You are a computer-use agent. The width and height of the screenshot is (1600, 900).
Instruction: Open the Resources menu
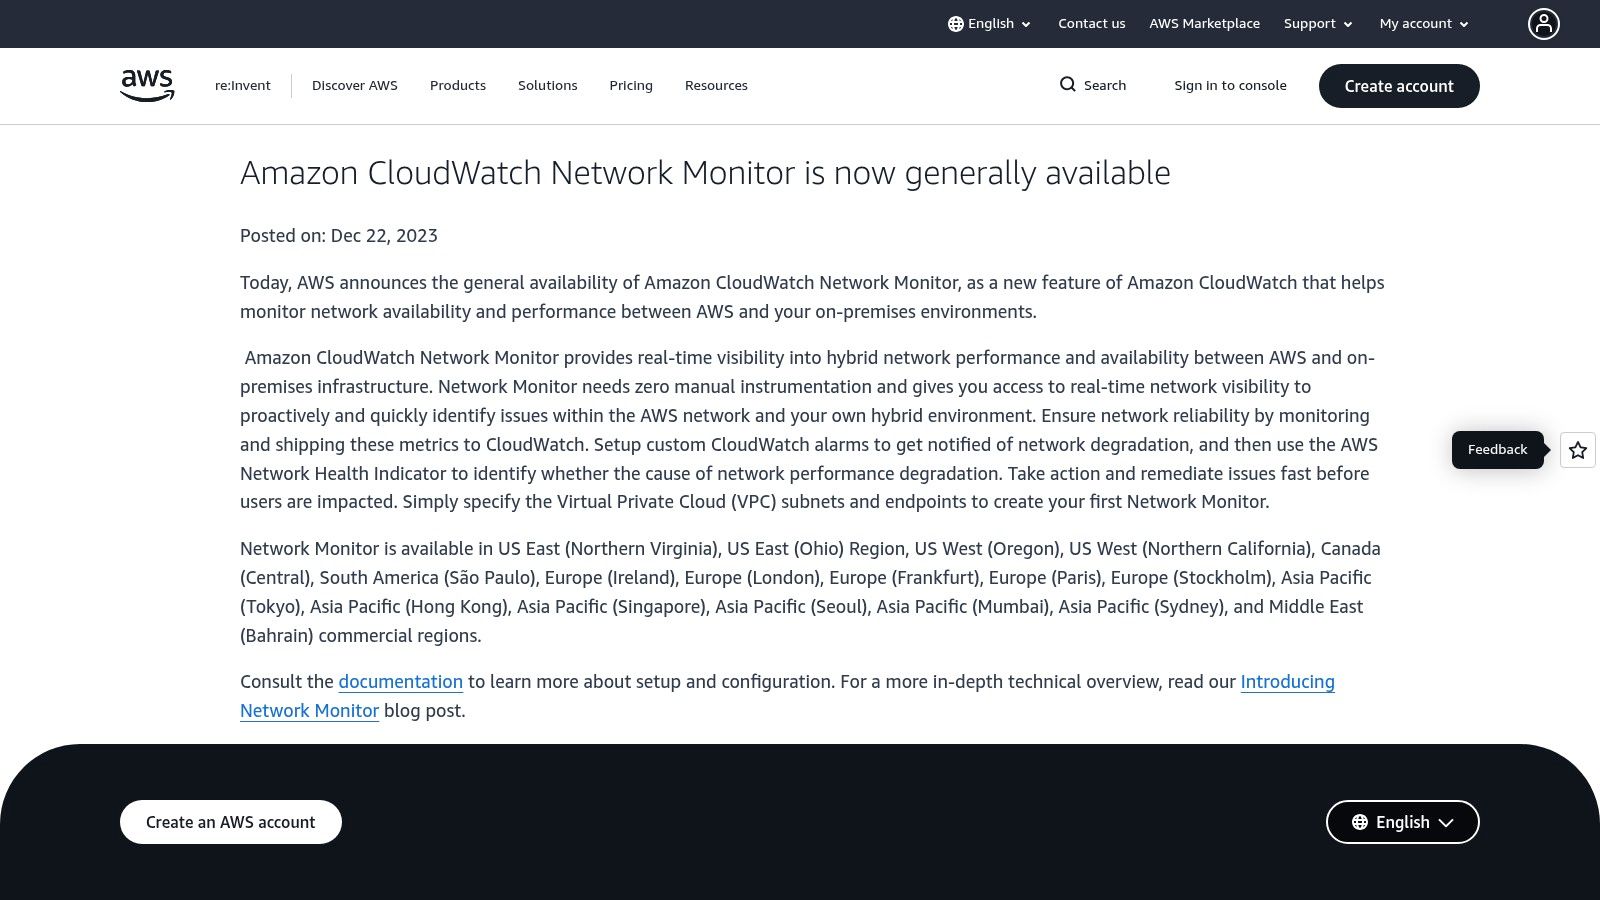click(716, 85)
